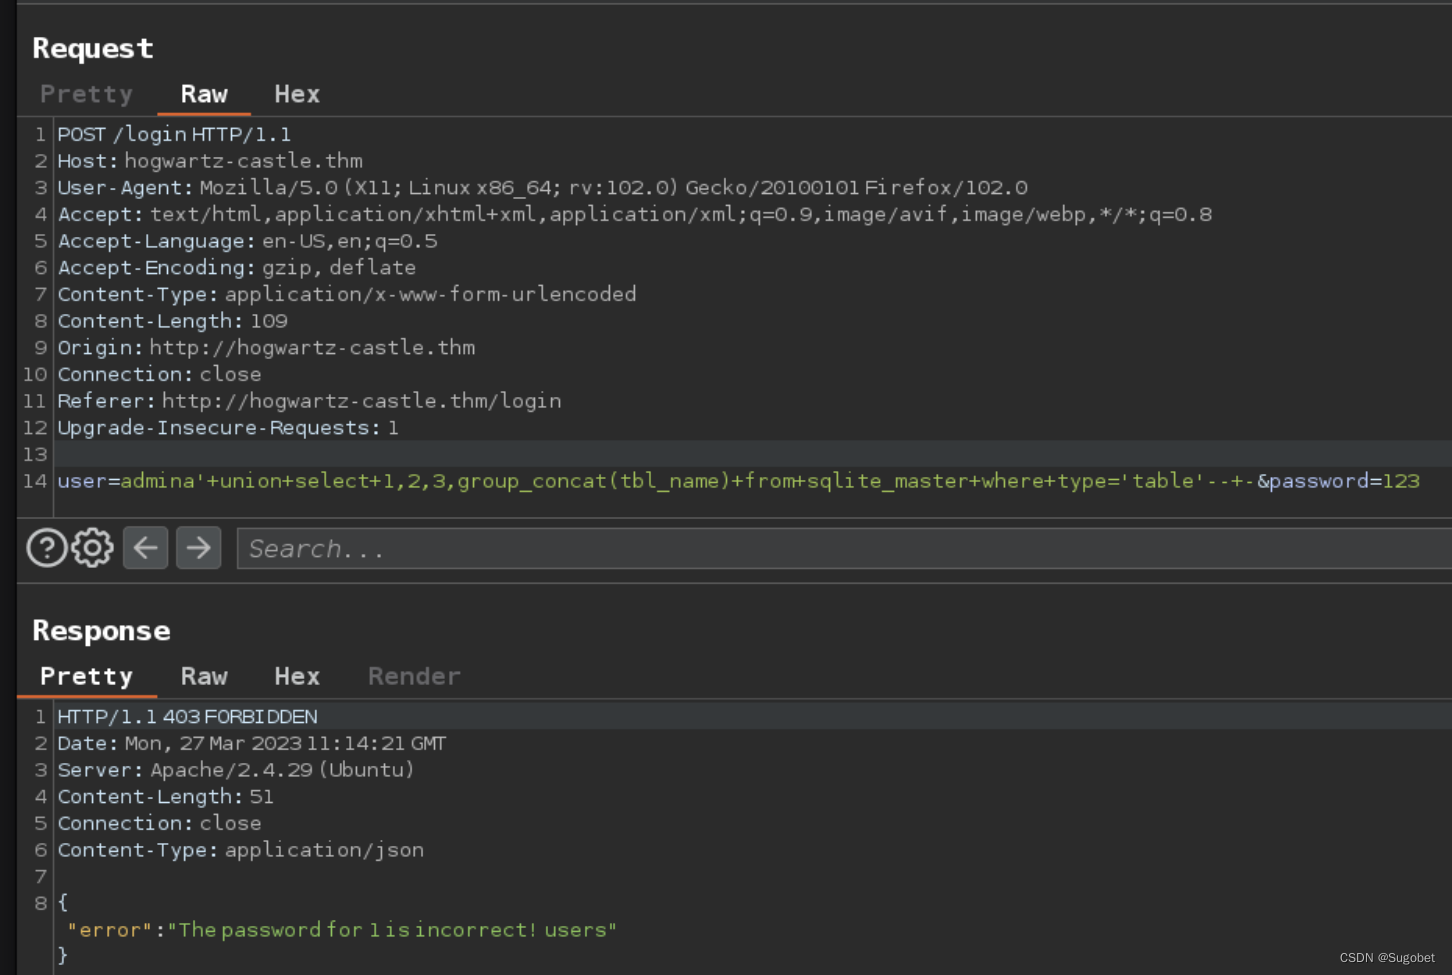Click the response Date header line
Image resolution: width=1452 pixels, height=975 pixels.
251,744
